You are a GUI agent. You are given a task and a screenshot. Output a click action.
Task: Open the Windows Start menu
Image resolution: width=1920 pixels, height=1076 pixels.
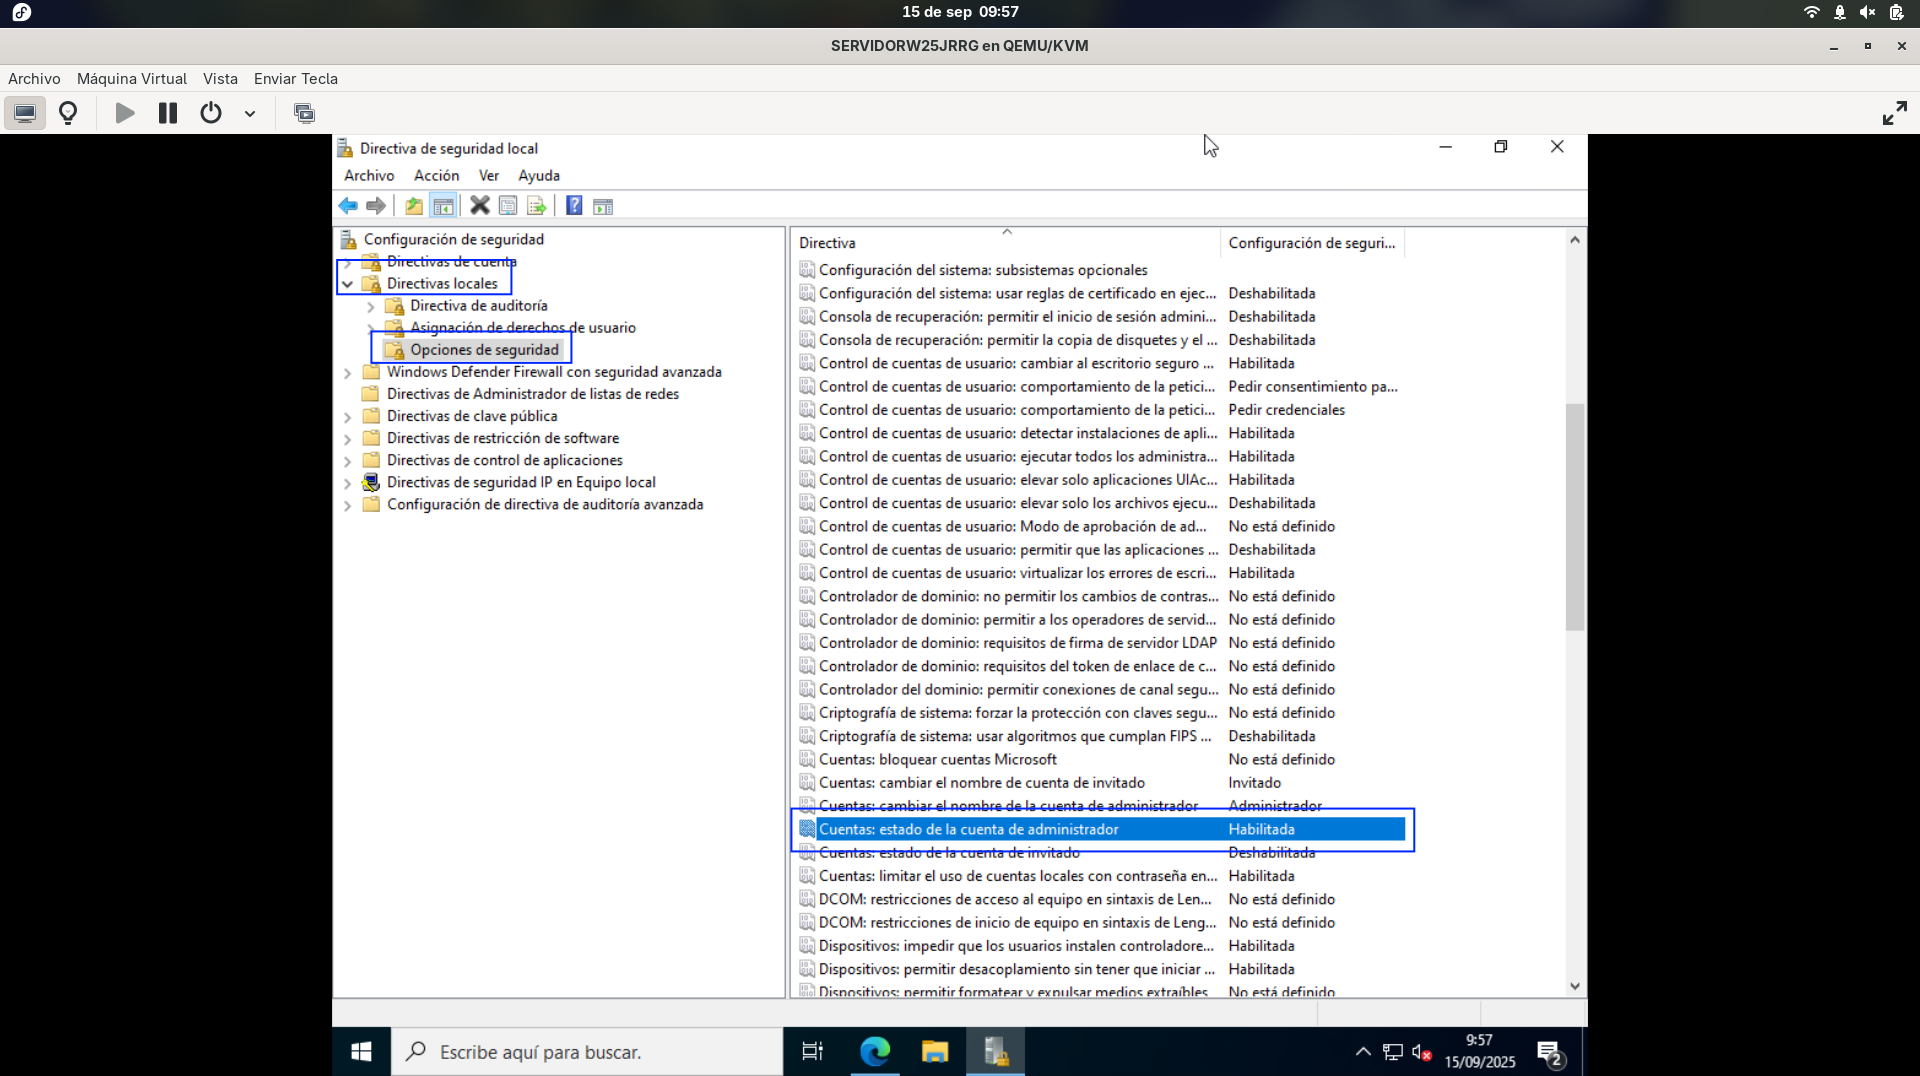(x=362, y=1052)
